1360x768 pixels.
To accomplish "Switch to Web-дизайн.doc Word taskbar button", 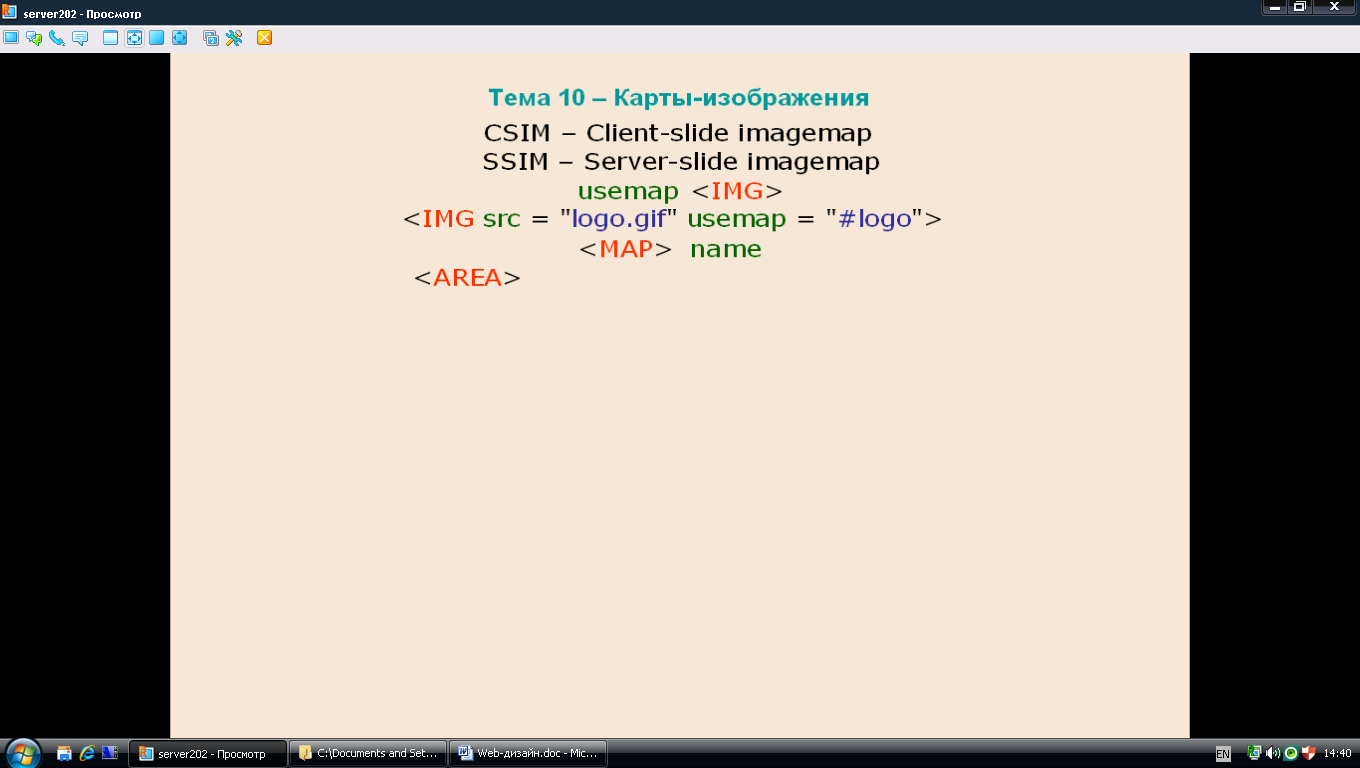I will pos(528,753).
